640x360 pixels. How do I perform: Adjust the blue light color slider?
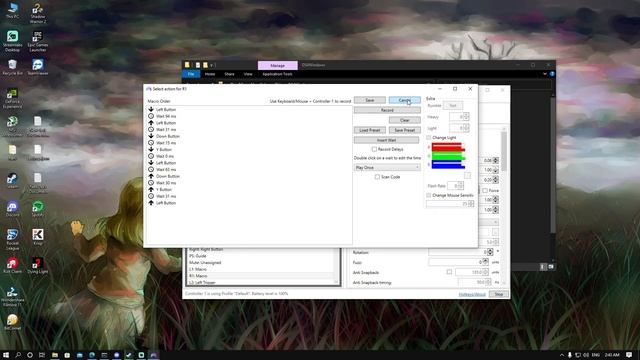point(448,164)
